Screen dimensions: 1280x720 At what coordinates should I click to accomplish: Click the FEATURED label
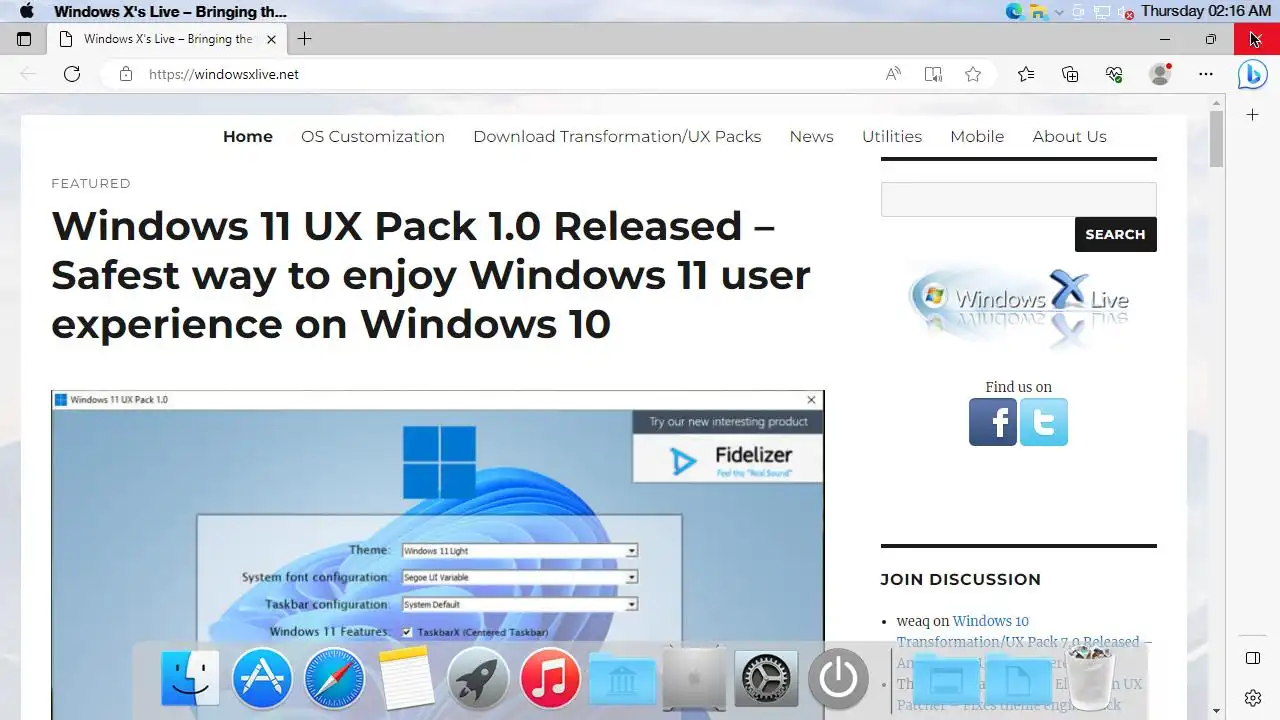(x=91, y=183)
